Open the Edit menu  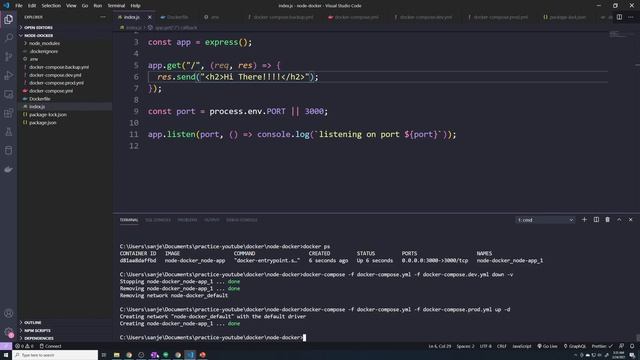32,6
